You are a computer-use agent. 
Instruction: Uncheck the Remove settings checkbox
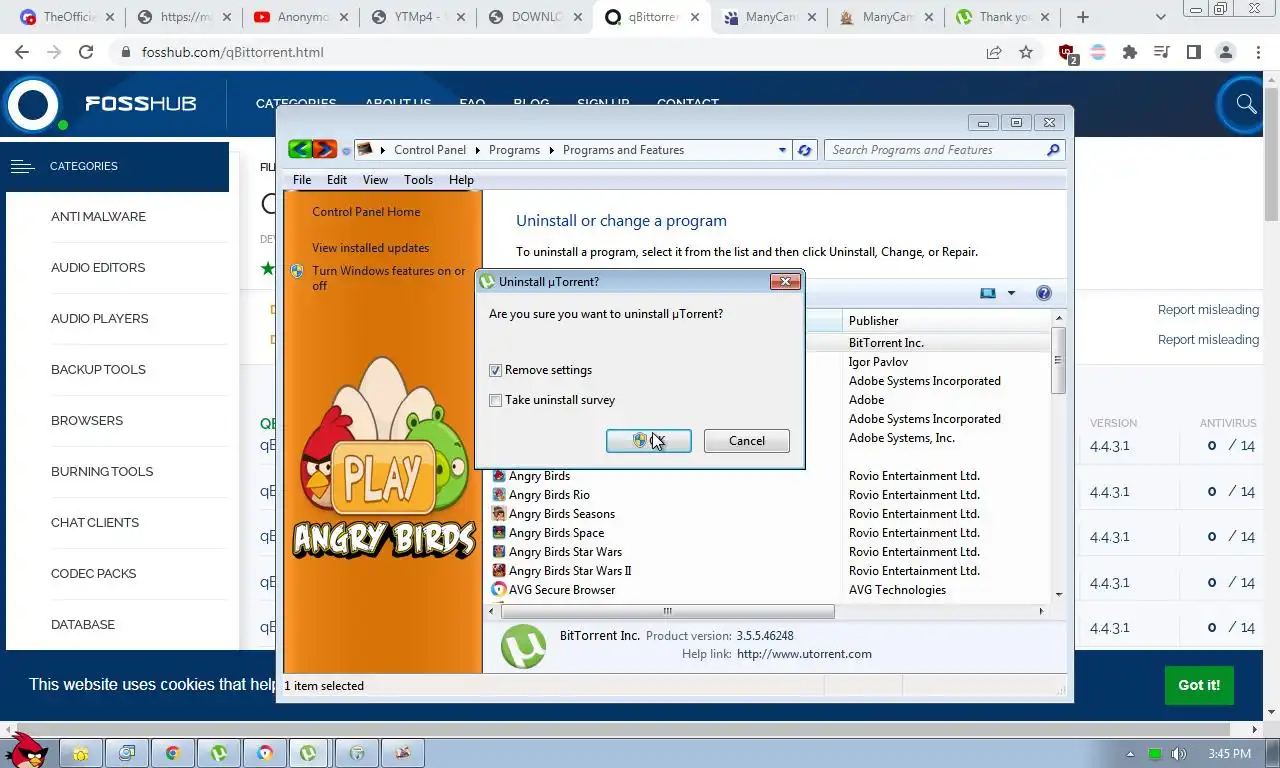pos(495,370)
